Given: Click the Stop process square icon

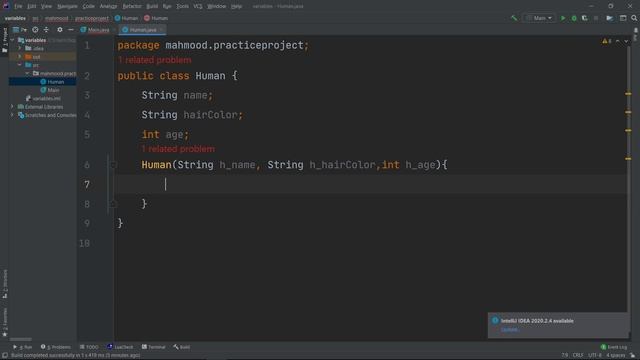Looking at the screenshot, I should point(596,18).
